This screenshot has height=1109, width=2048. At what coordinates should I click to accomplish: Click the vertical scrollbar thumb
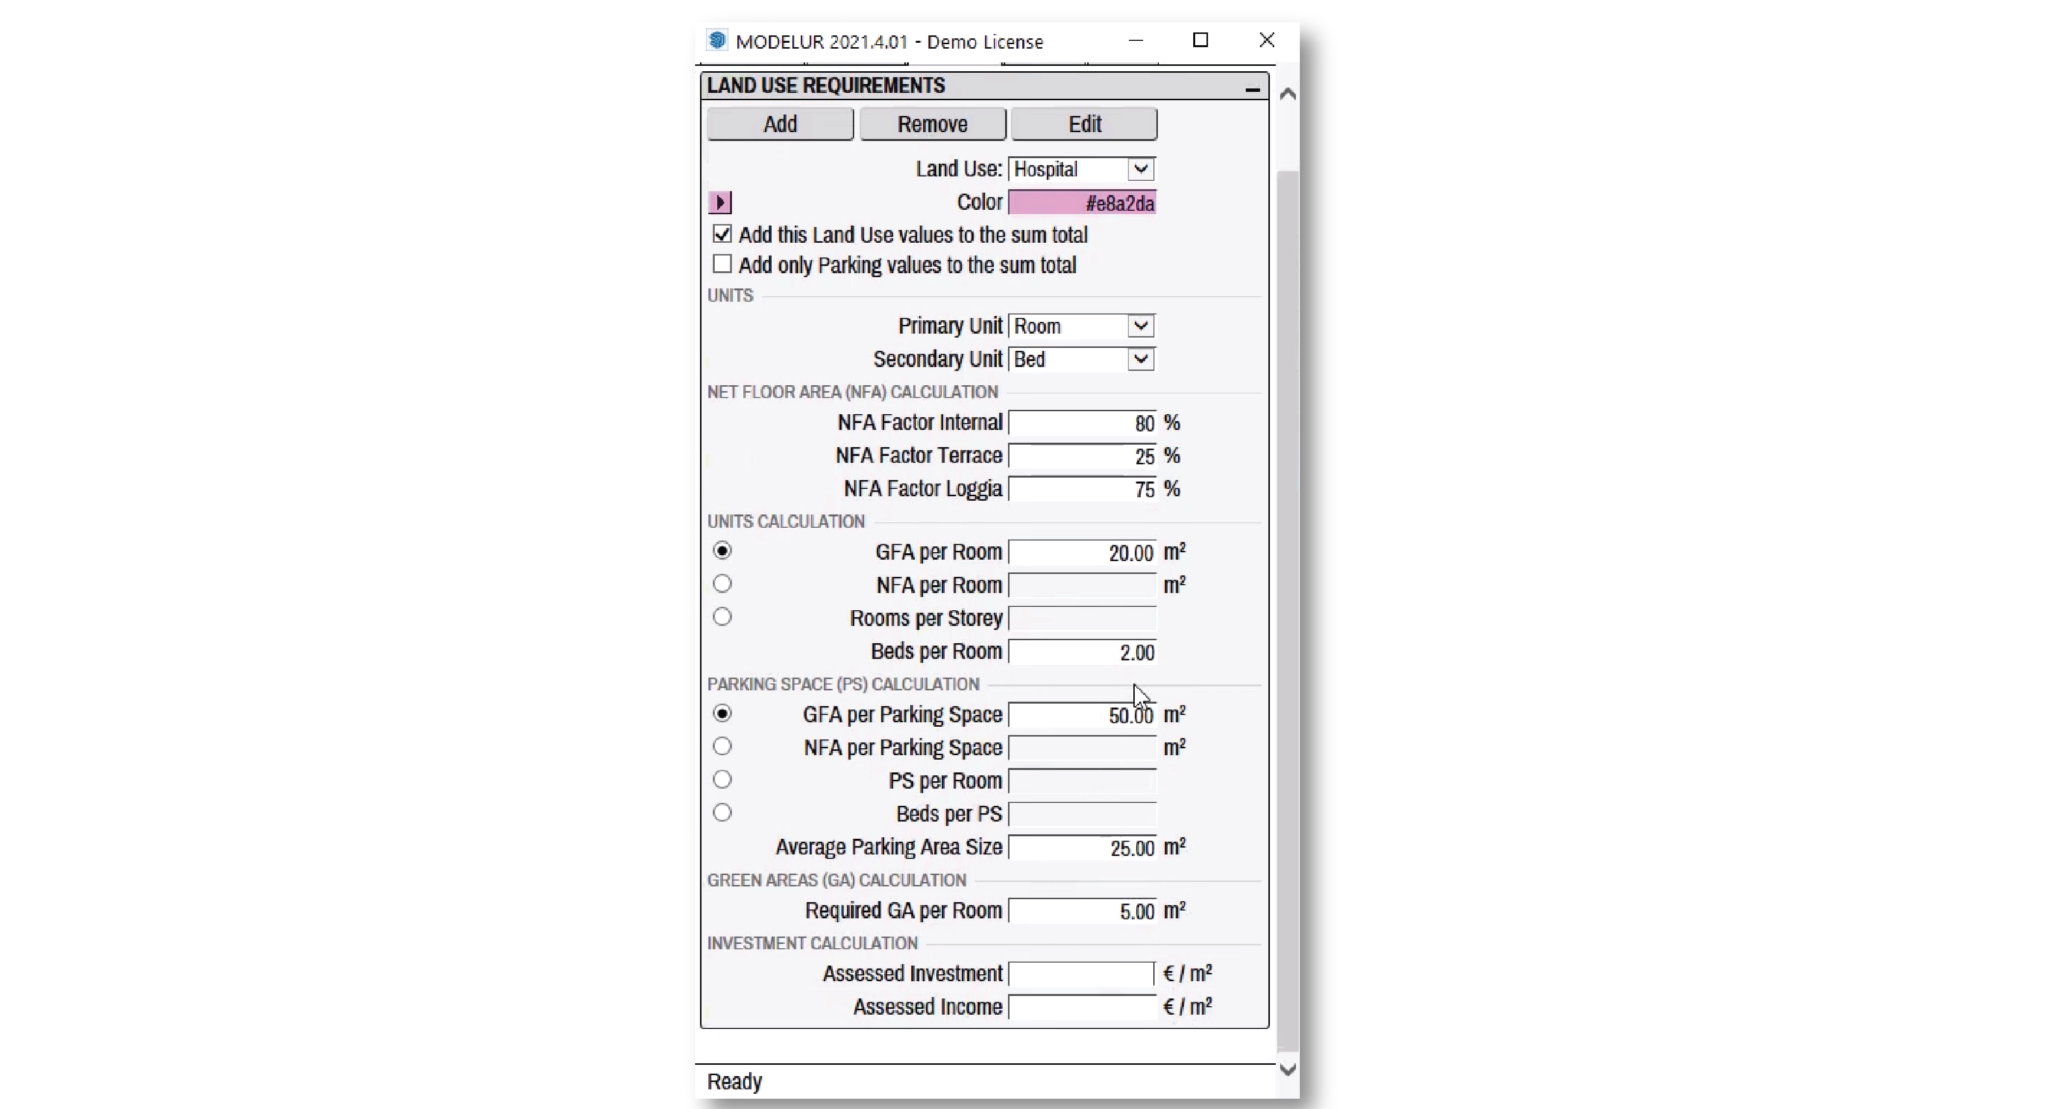pyautogui.click(x=1288, y=610)
